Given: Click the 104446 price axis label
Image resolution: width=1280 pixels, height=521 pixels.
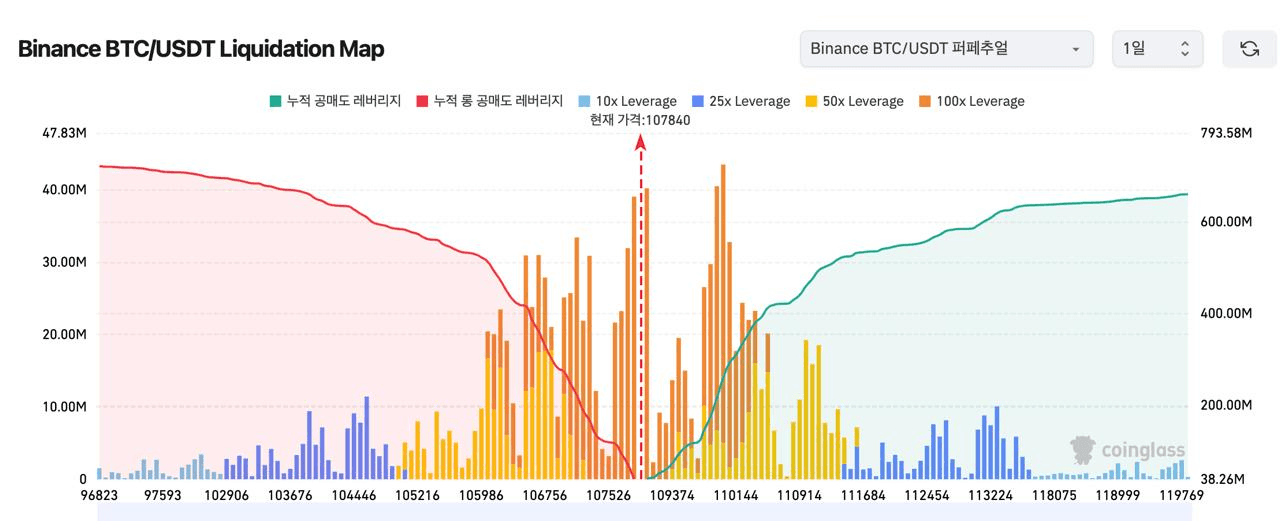Looking at the screenshot, I should point(353,495).
